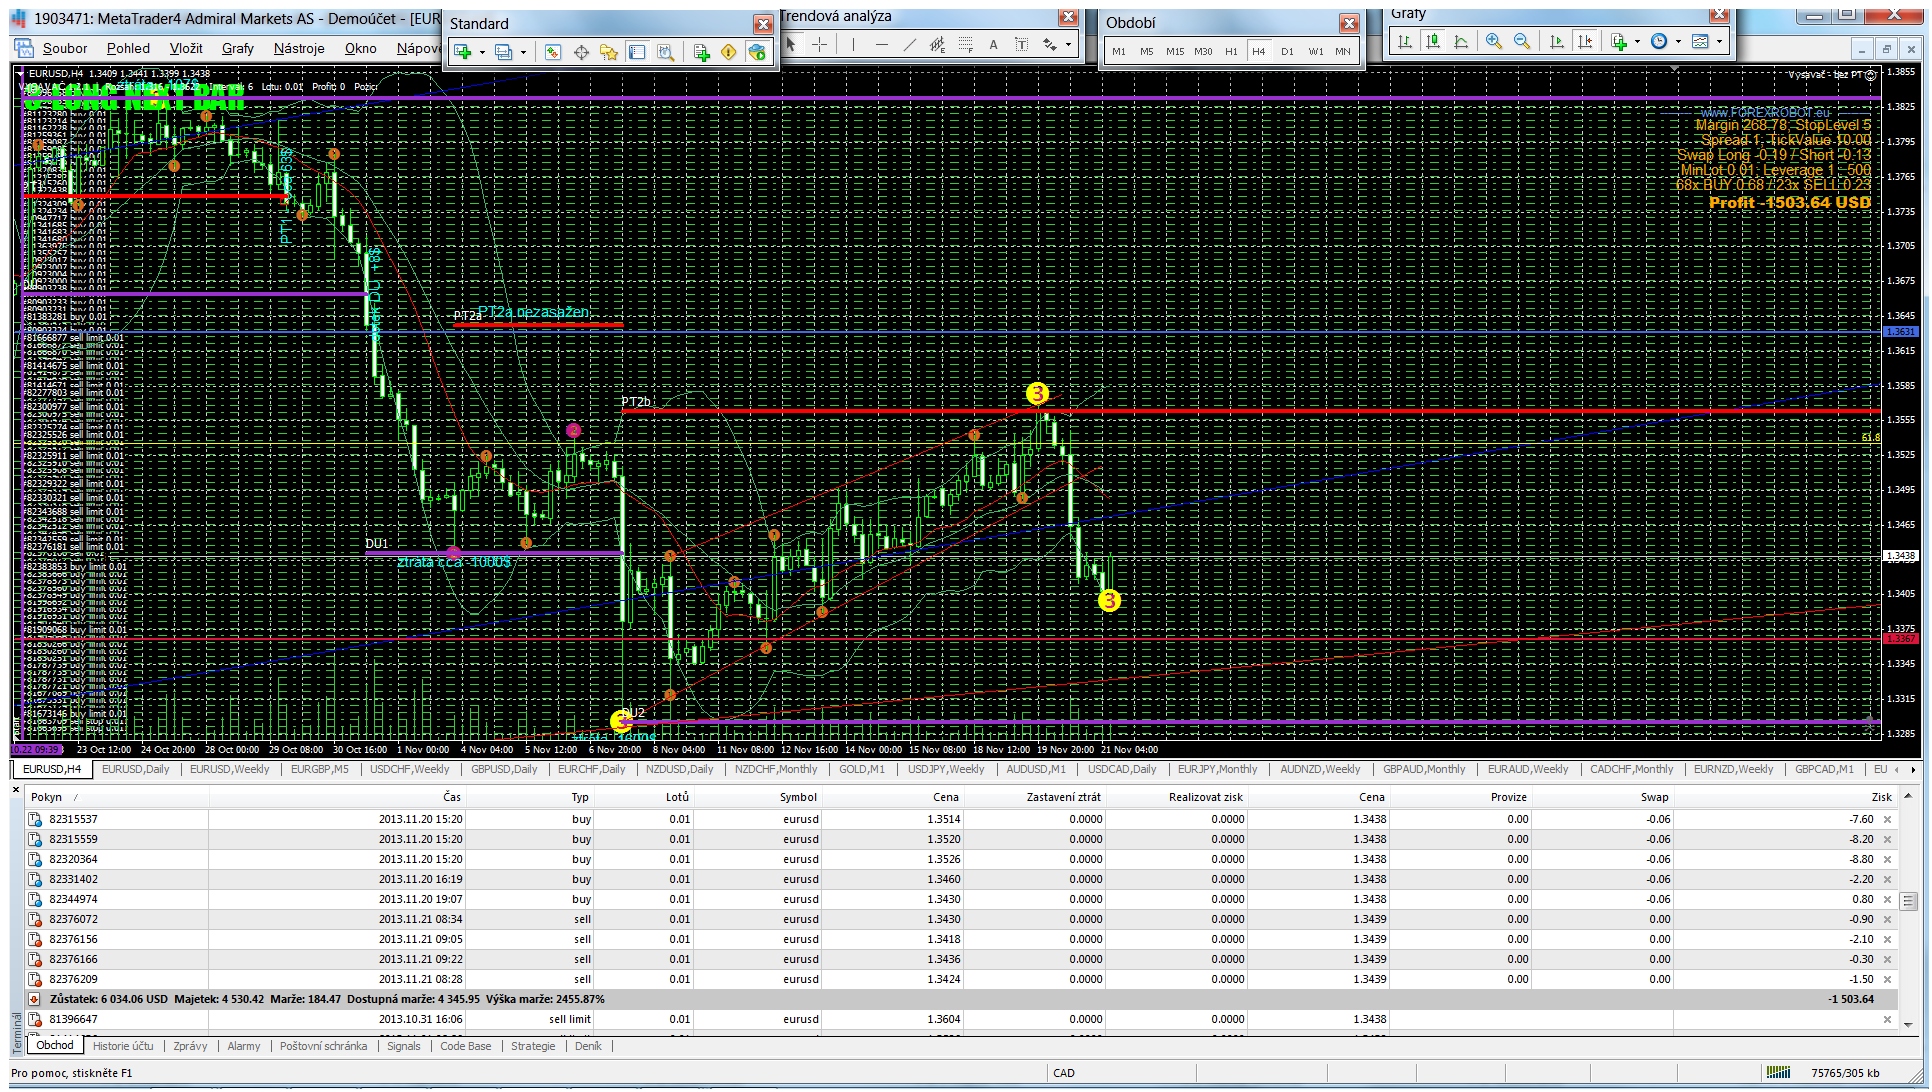Zoom out the chart with magnifier minus
Image resolution: width=1932 pixels, height=1092 pixels.
tap(1521, 41)
